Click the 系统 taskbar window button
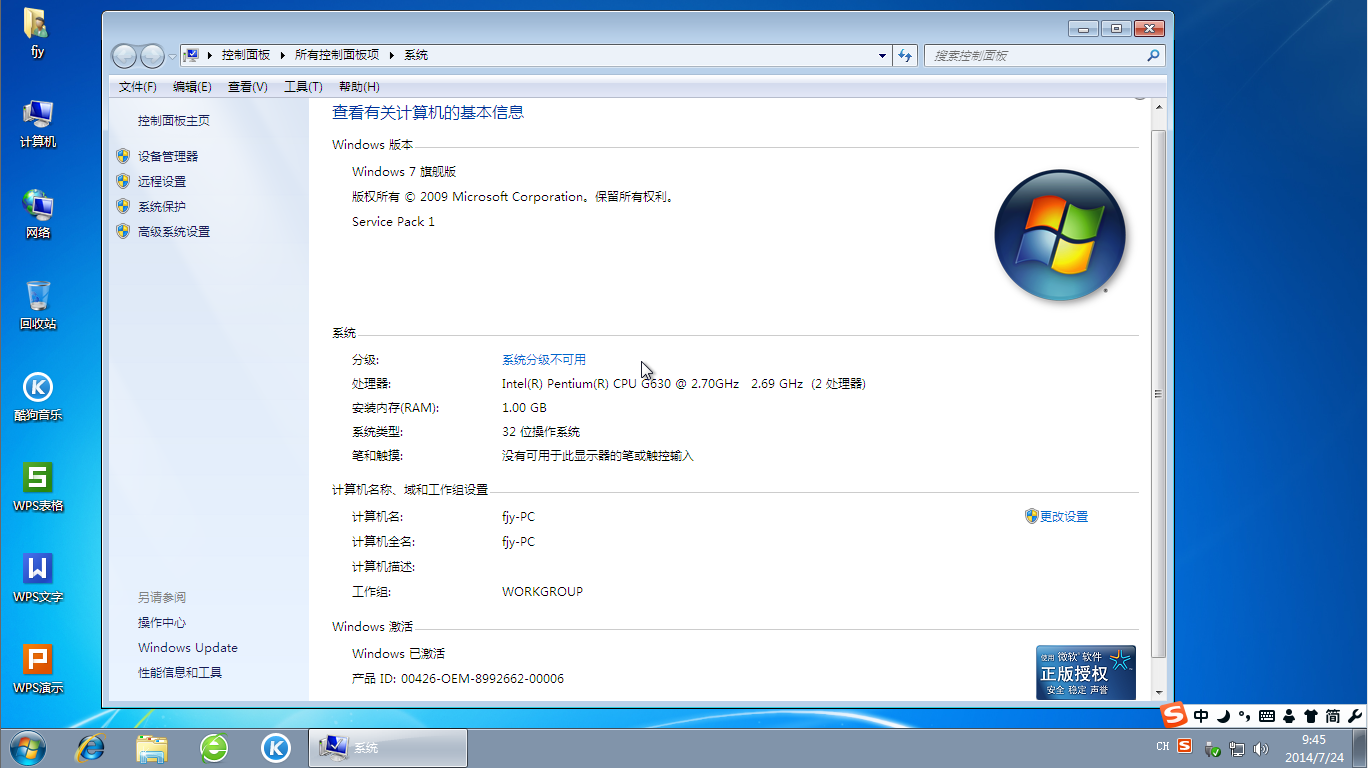 [x=388, y=747]
